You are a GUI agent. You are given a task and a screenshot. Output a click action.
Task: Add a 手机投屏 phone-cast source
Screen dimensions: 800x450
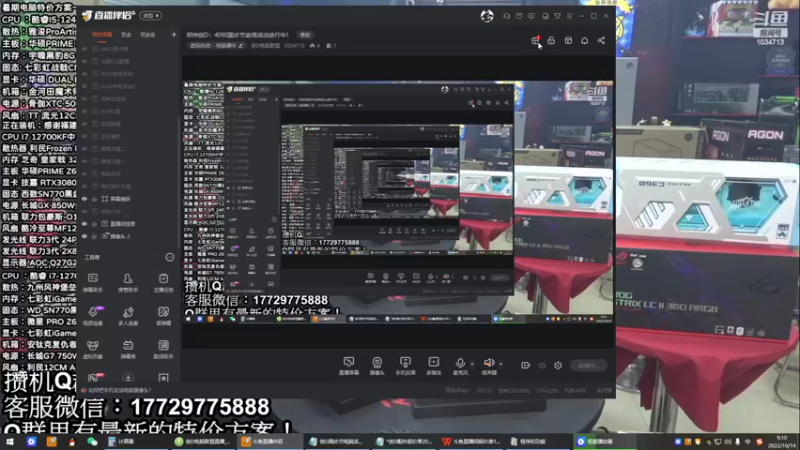(x=405, y=365)
